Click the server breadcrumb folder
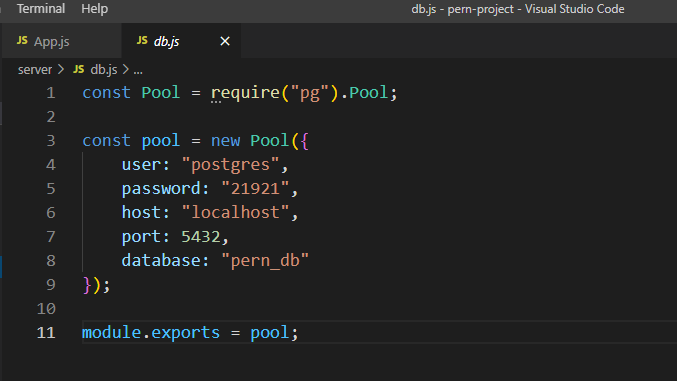677x381 pixels. [35, 70]
